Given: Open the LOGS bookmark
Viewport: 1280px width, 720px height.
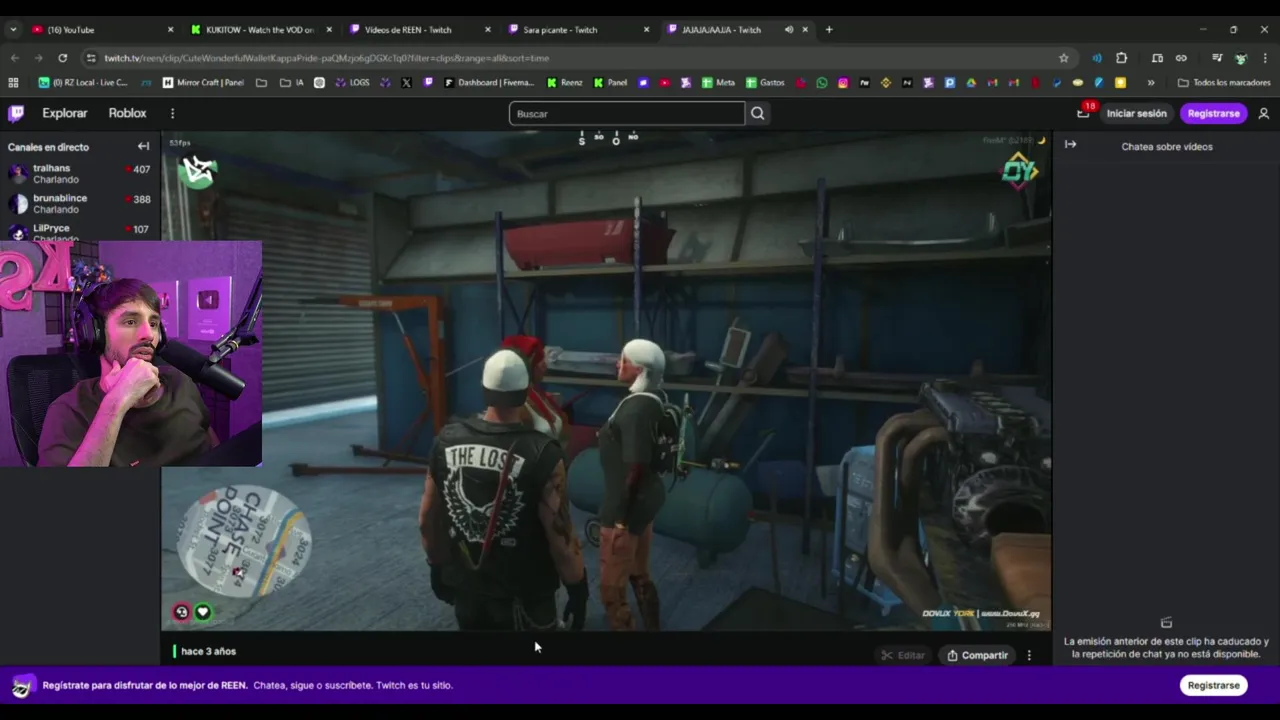Looking at the screenshot, I should pyautogui.click(x=352, y=83).
